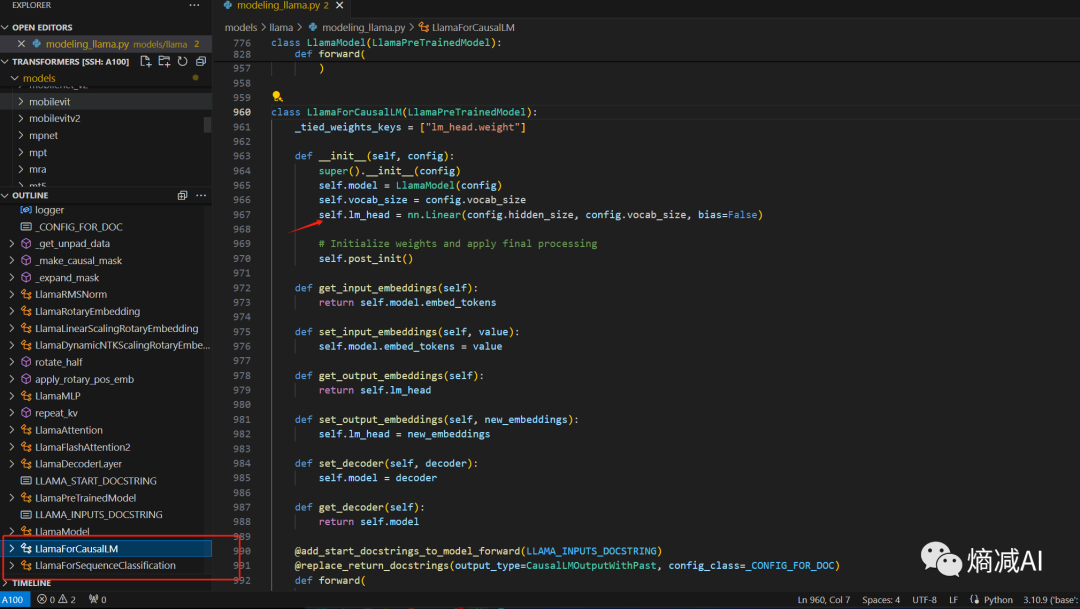Click the A100 remote host status indicator
1080x609 pixels.
pyautogui.click(x=14, y=599)
